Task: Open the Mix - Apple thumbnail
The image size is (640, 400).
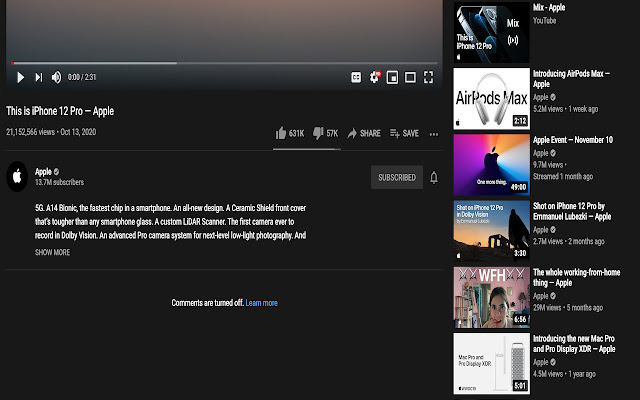Action: [x=491, y=32]
